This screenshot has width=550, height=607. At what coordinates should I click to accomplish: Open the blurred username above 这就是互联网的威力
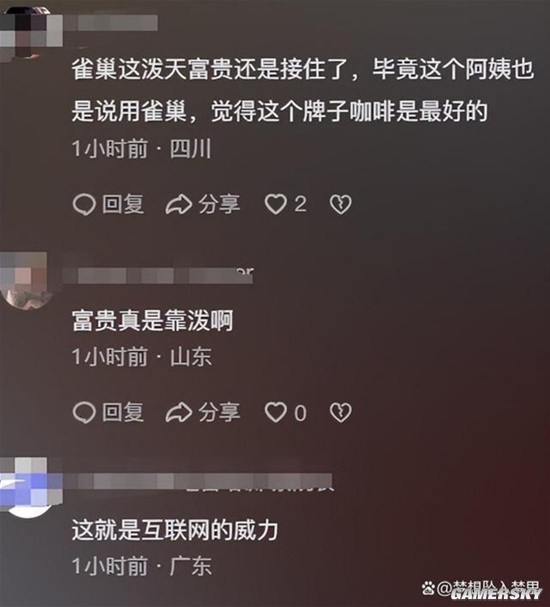click(x=198, y=481)
